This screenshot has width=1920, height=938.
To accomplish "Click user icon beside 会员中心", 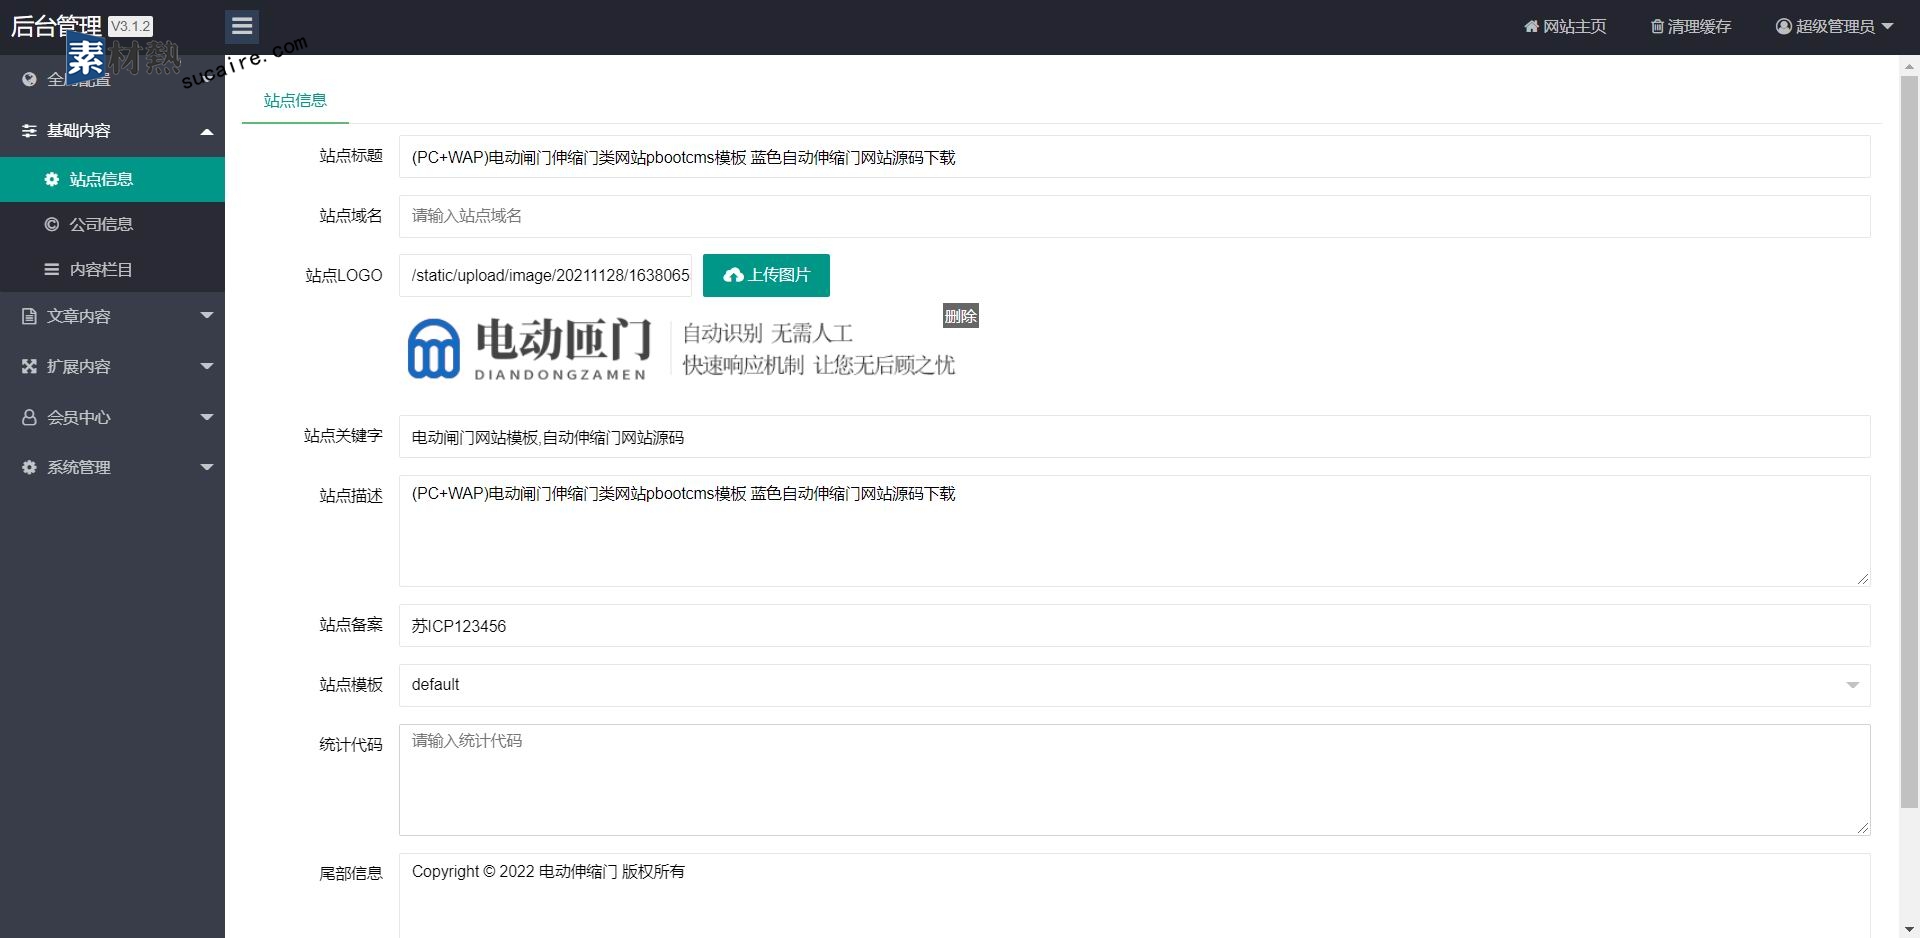I will [29, 417].
